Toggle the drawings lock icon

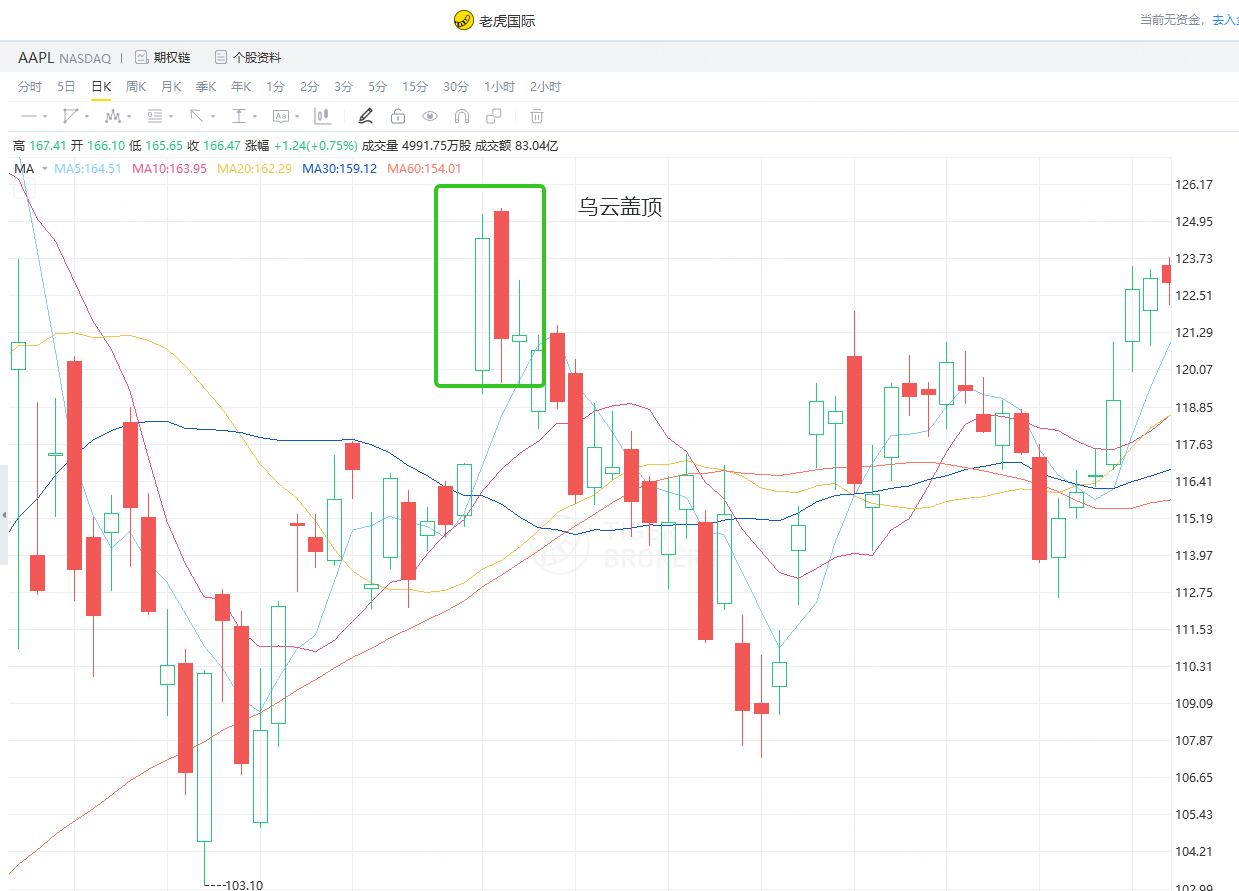pyautogui.click(x=398, y=116)
